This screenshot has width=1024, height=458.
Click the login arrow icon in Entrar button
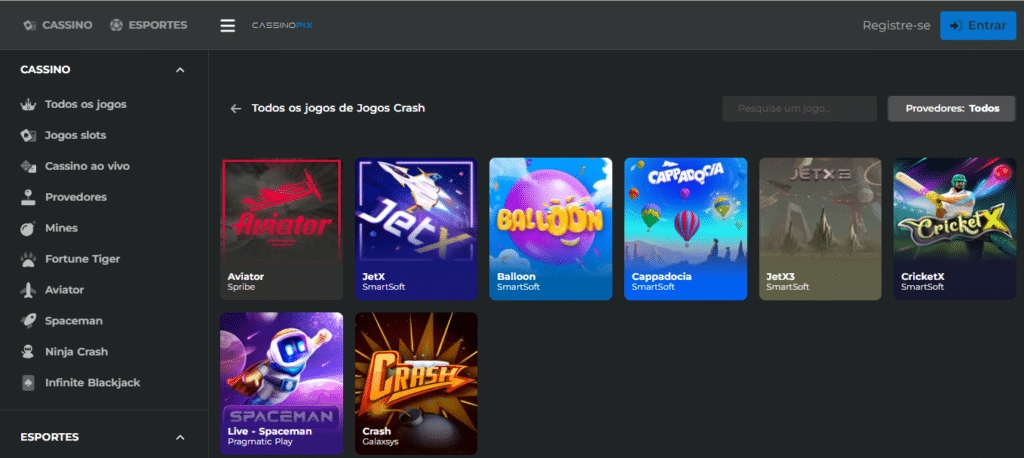(x=955, y=25)
